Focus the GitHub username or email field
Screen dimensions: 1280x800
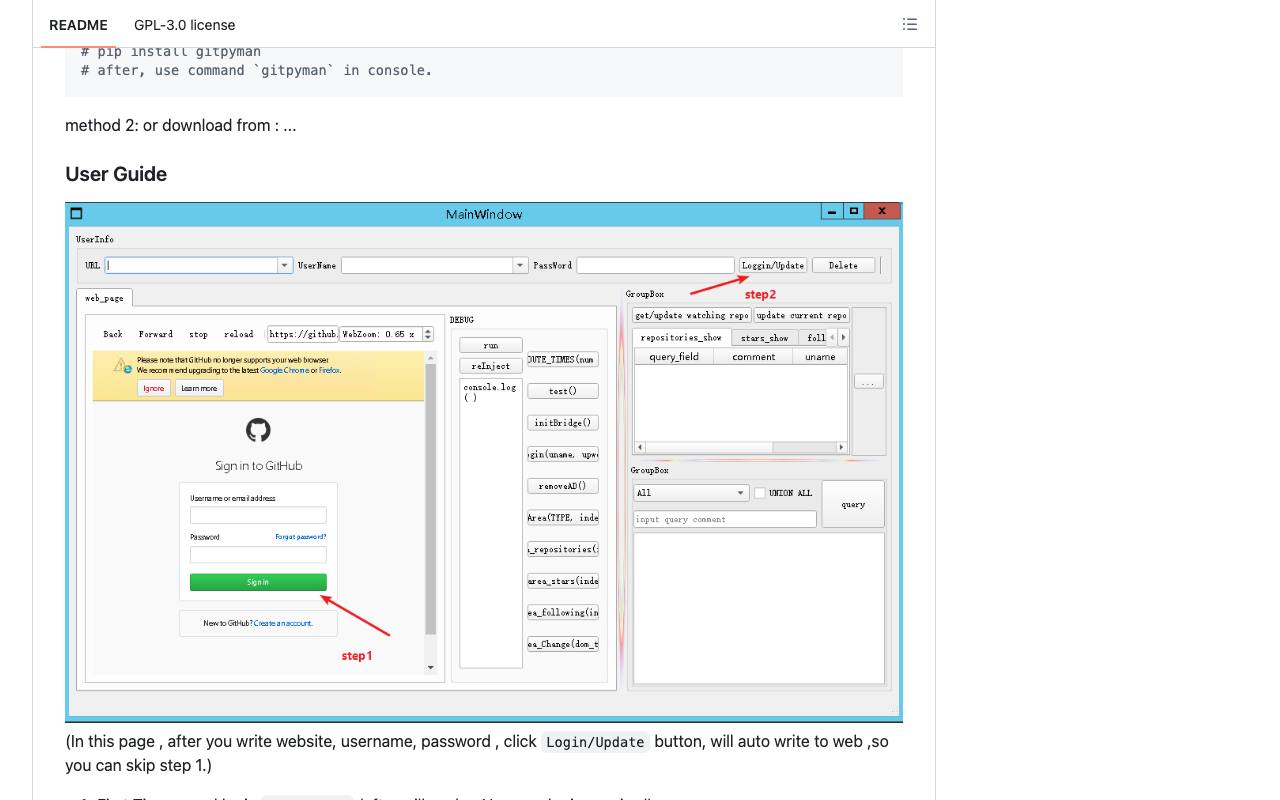coord(258,515)
